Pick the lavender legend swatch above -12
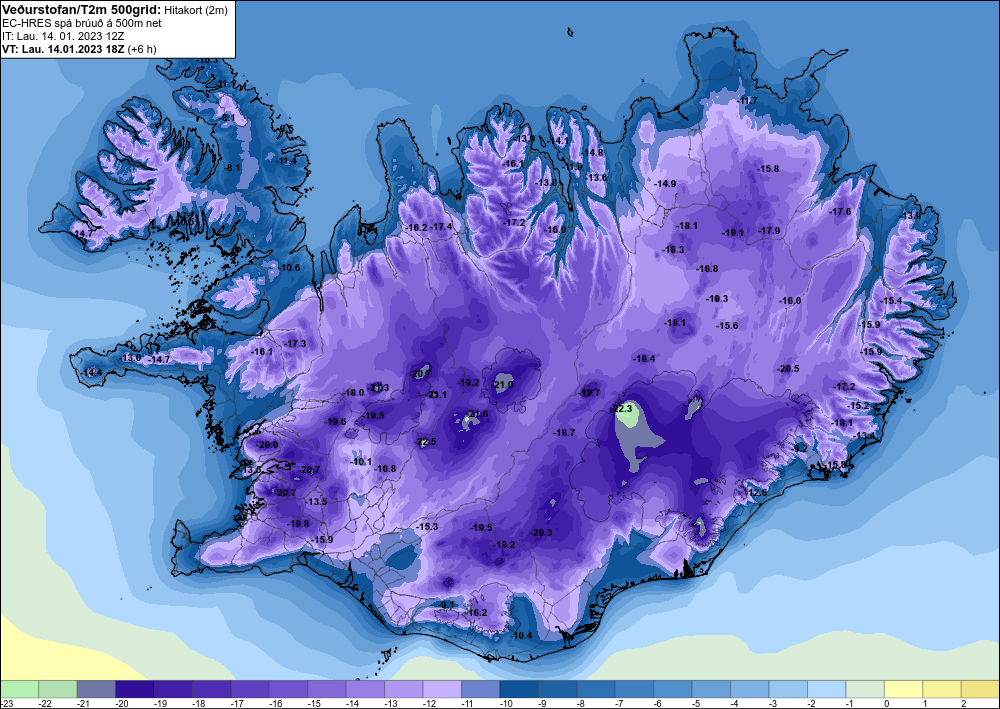 [x=442, y=689]
